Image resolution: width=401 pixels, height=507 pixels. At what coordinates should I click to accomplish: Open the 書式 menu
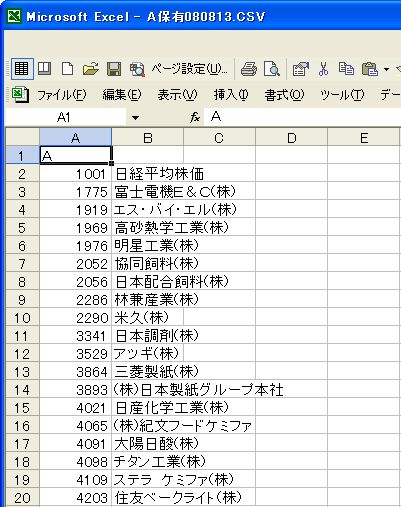(x=284, y=95)
